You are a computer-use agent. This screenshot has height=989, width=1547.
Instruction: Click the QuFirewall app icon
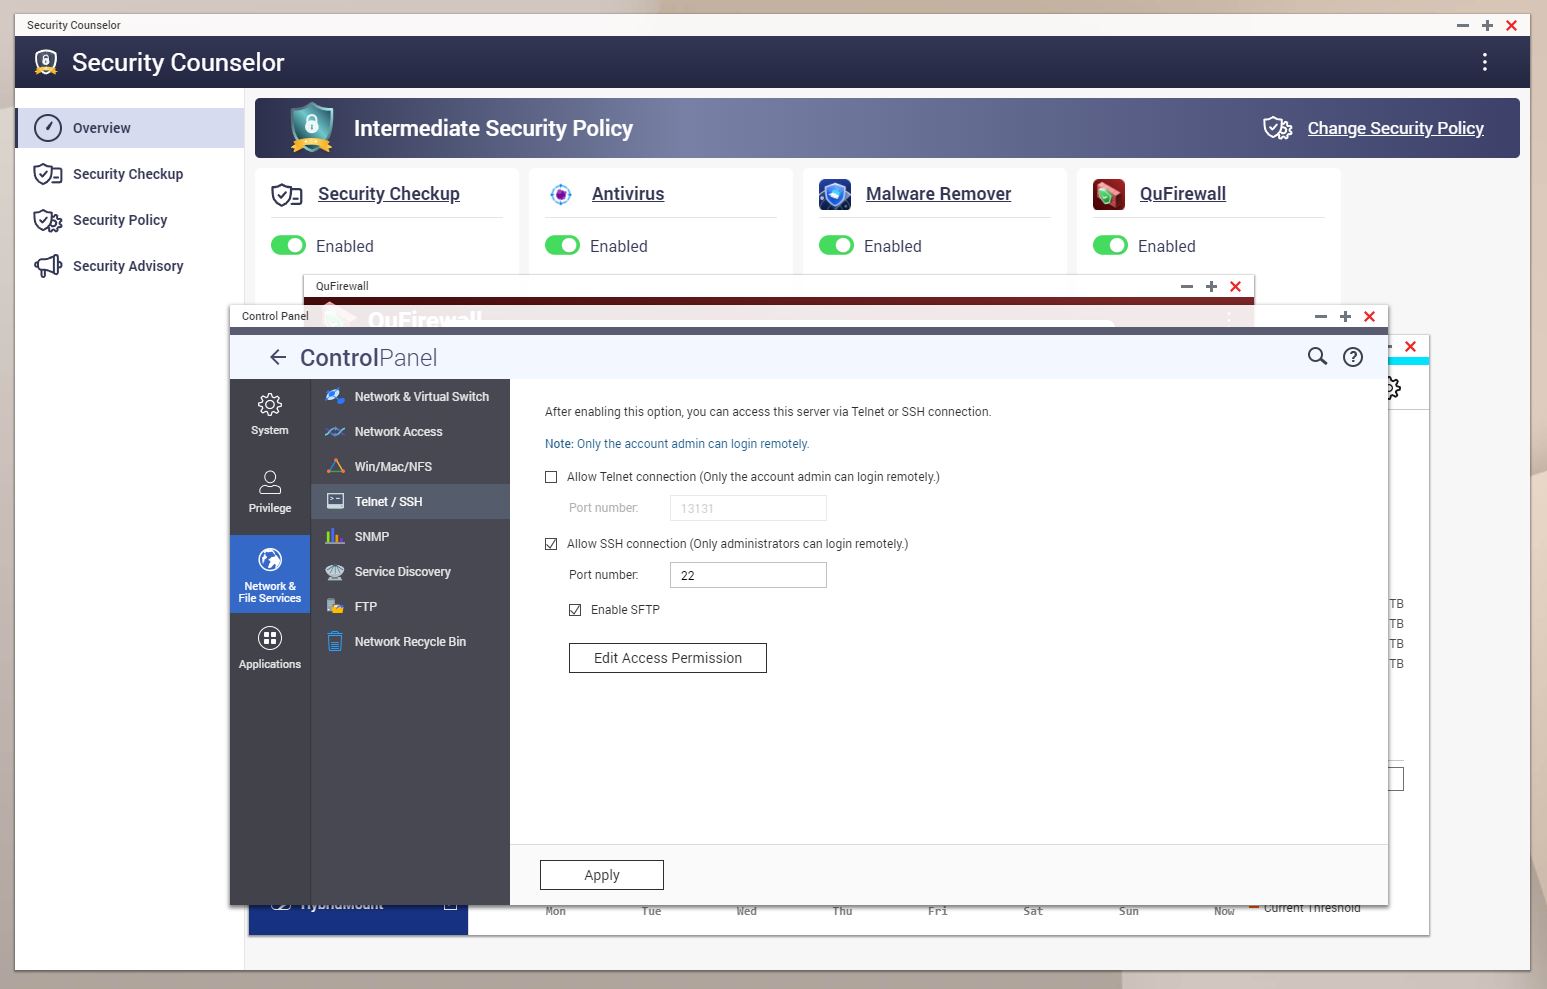1108,194
